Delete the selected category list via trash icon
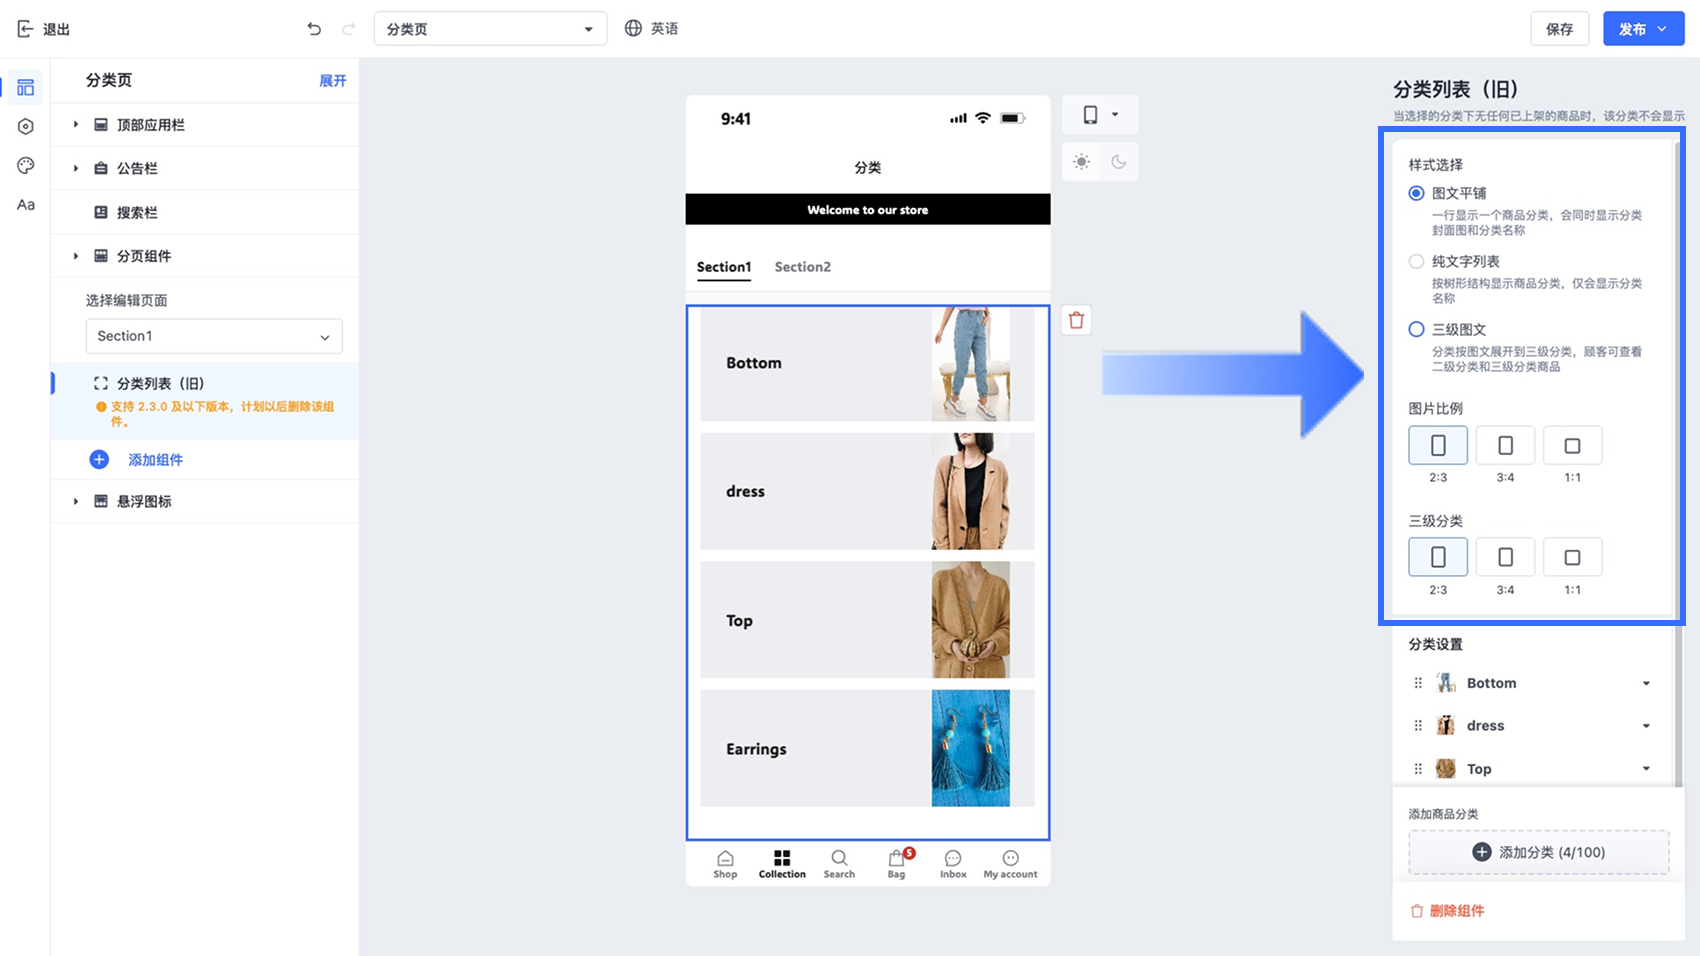This screenshot has height=956, width=1700. (x=1076, y=320)
